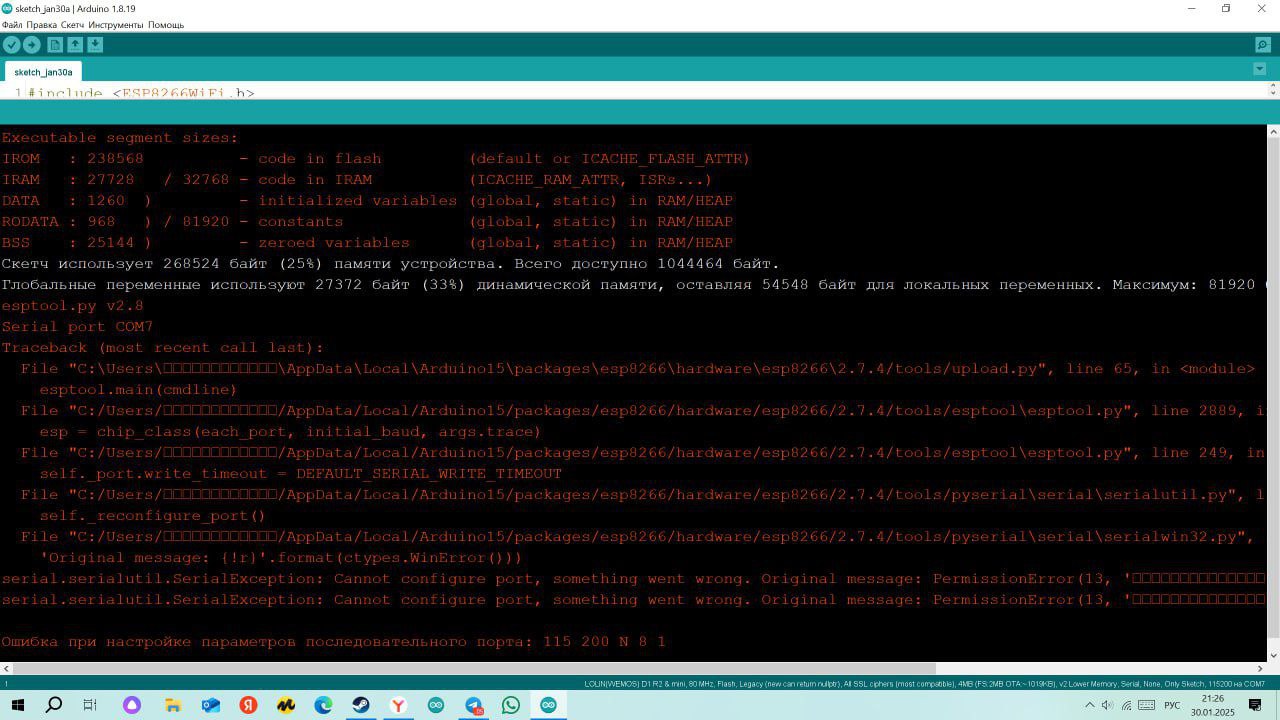
Task: Click the console scroll down arrow
Action: click(x=1273, y=655)
